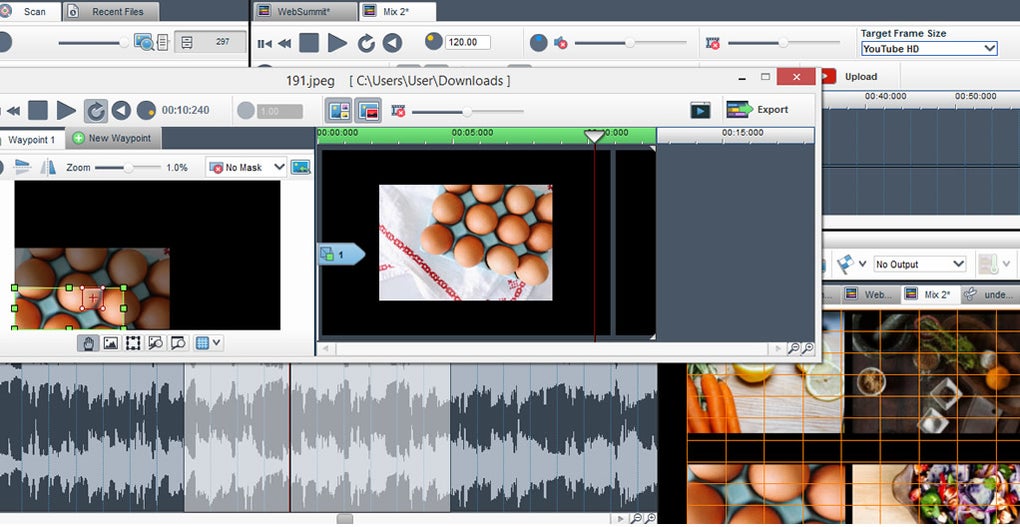The width and height of the screenshot is (1020, 527).
Task: Click the 120.00 tempo field
Action: tap(468, 42)
